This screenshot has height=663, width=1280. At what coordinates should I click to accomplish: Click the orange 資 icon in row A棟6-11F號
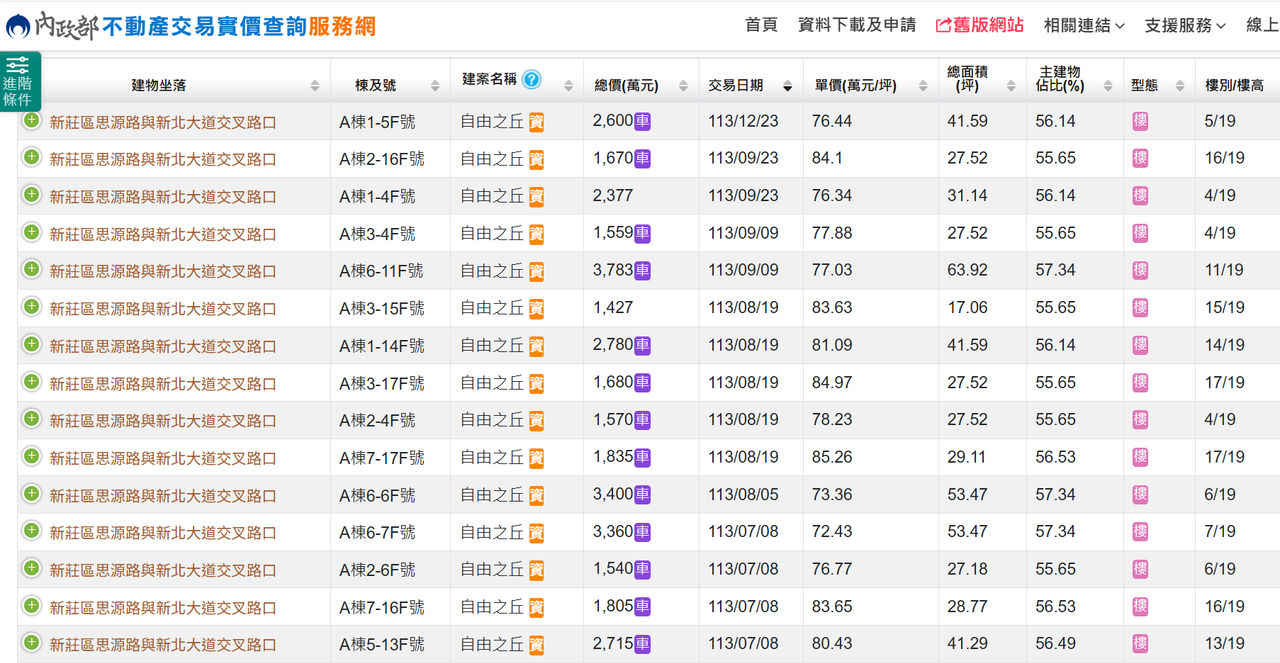coord(536,271)
